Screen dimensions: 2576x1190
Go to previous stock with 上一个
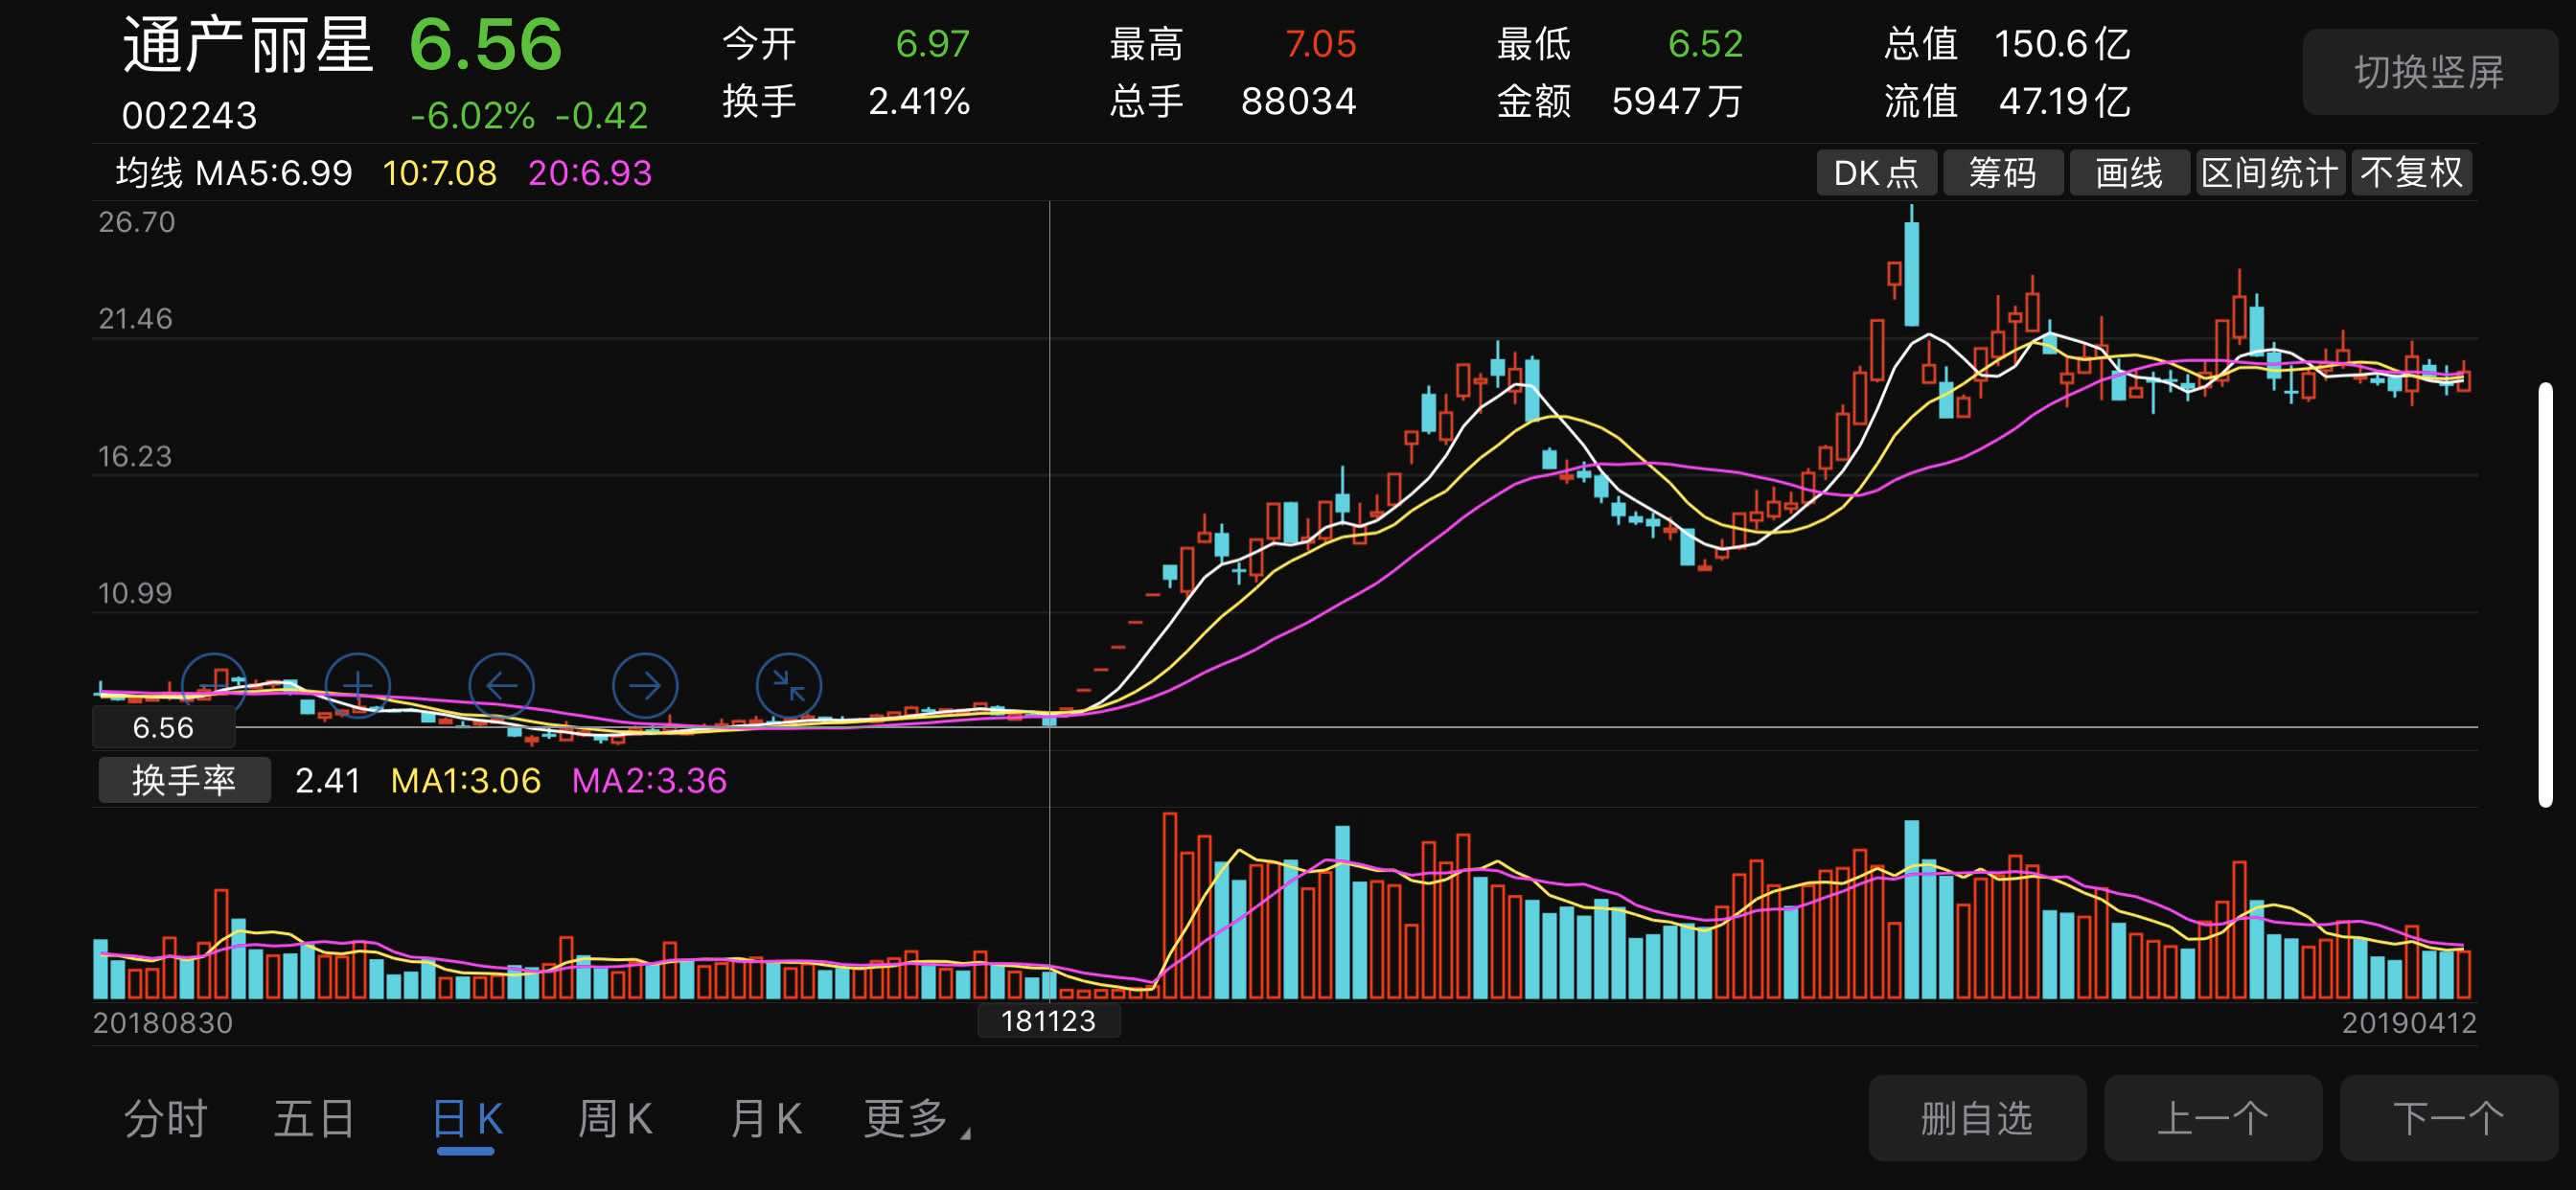(x=2213, y=1118)
